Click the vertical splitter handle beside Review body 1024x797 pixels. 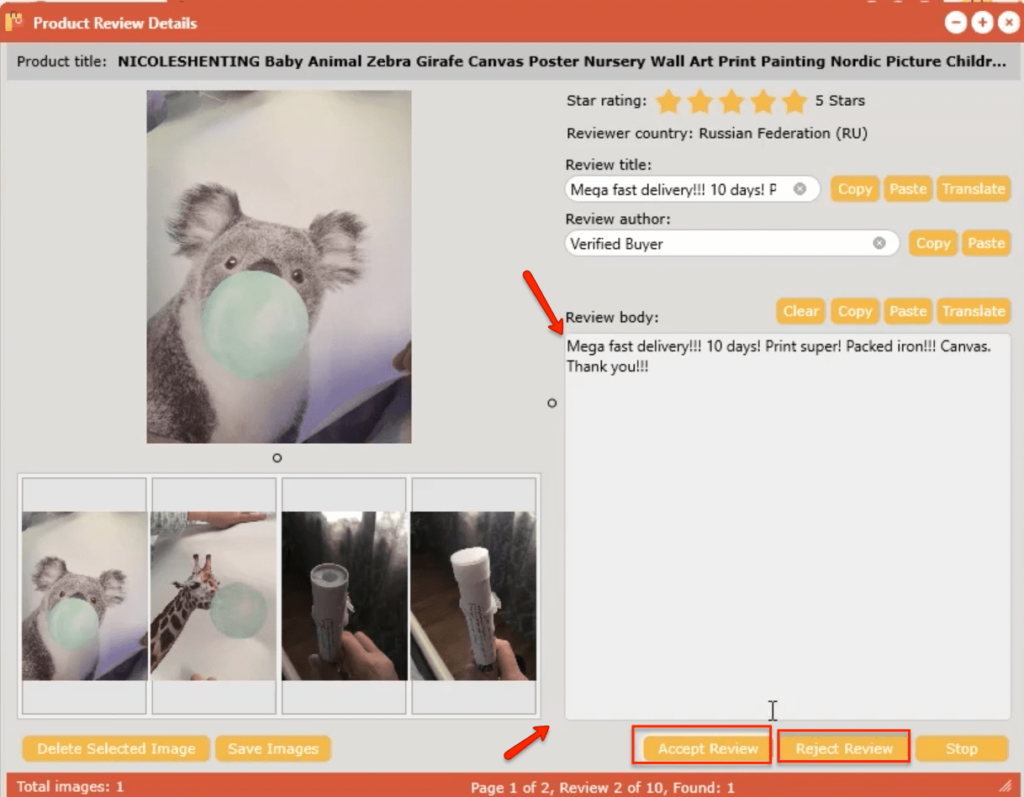pos(552,403)
